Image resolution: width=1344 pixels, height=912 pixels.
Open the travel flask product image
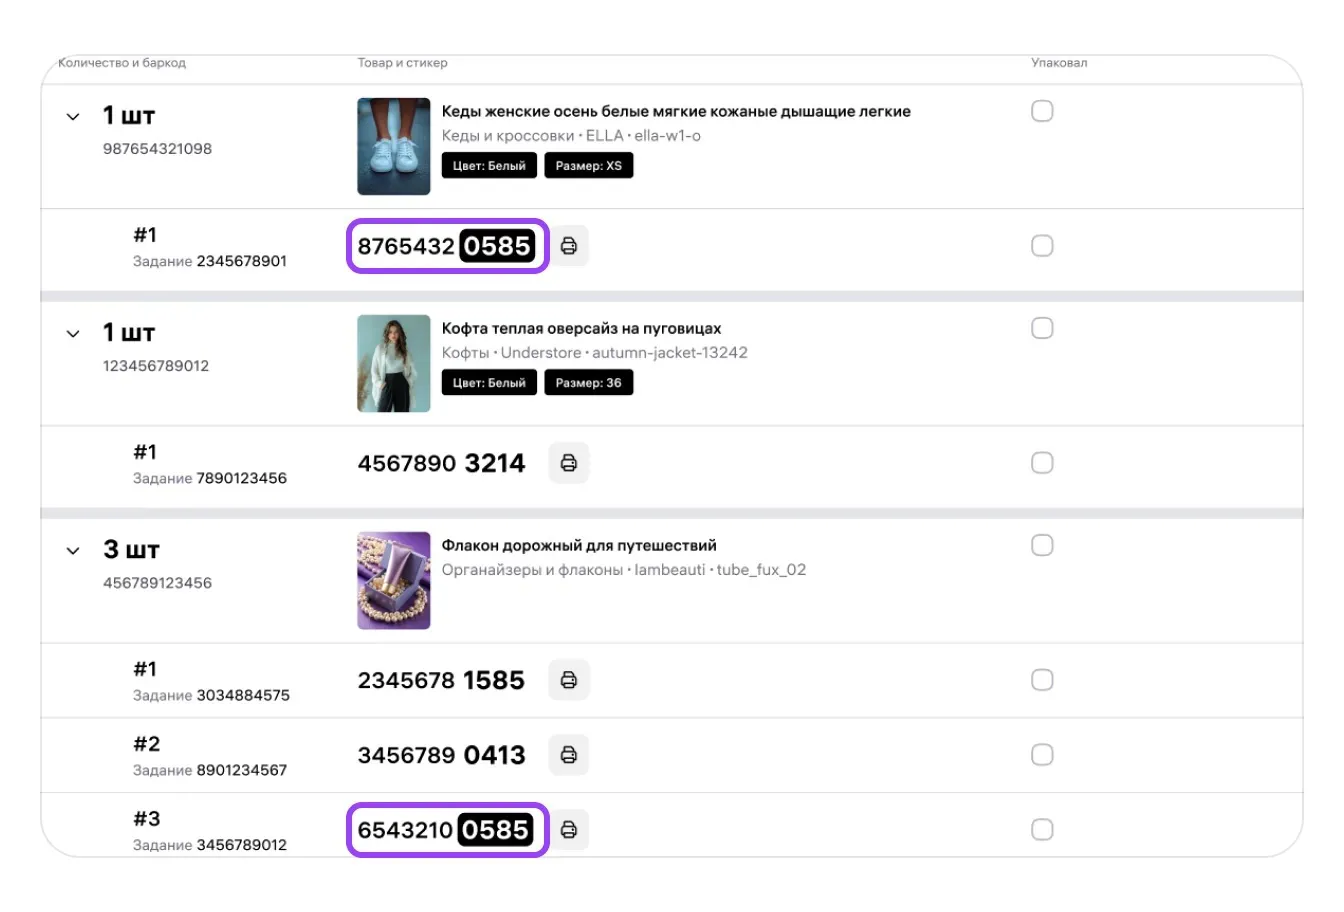tap(394, 580)
